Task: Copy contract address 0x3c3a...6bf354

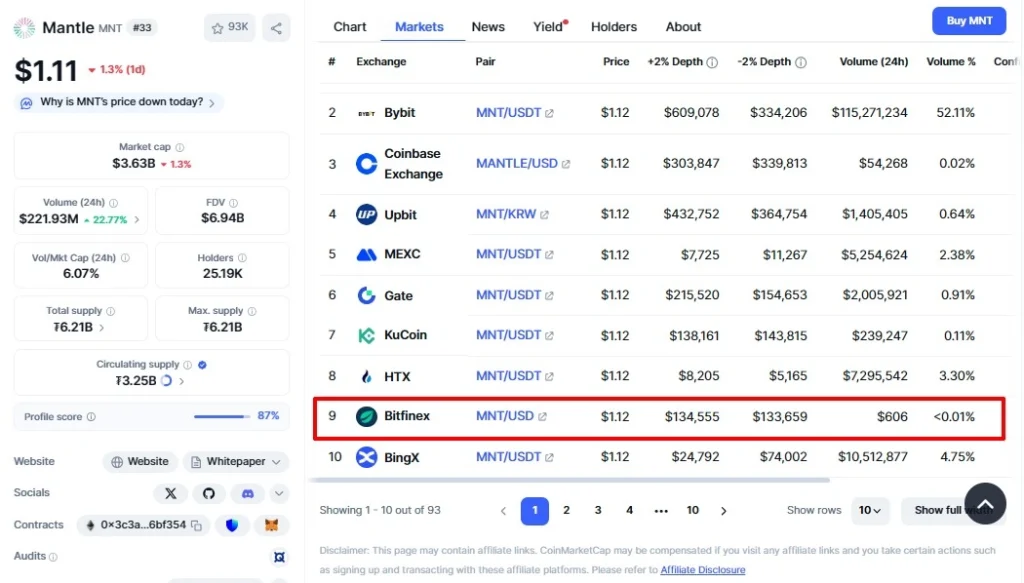Action: [197, 526]
